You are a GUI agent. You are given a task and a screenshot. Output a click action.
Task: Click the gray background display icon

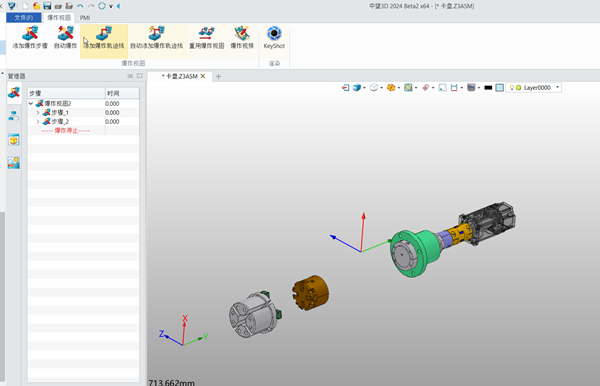pyautogui.click(x=471, y=88)
